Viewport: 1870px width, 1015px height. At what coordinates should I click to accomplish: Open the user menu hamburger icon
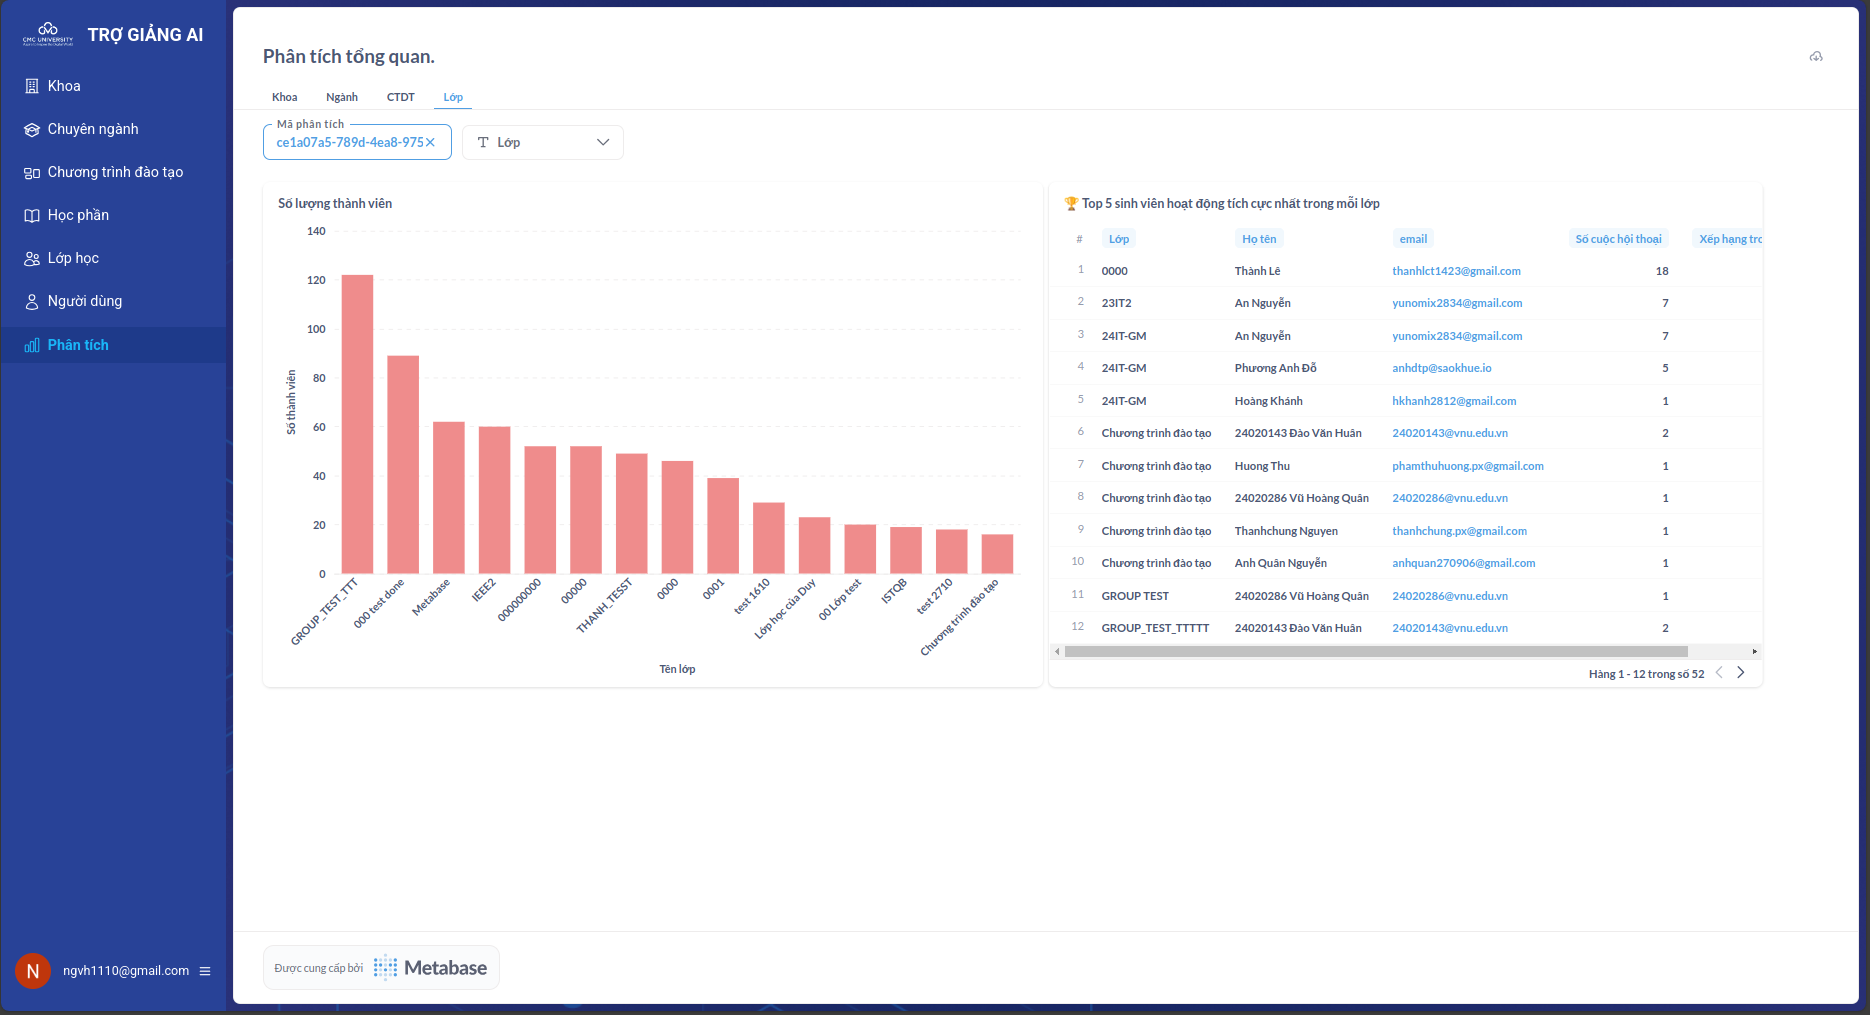click(x=205, y=971)
